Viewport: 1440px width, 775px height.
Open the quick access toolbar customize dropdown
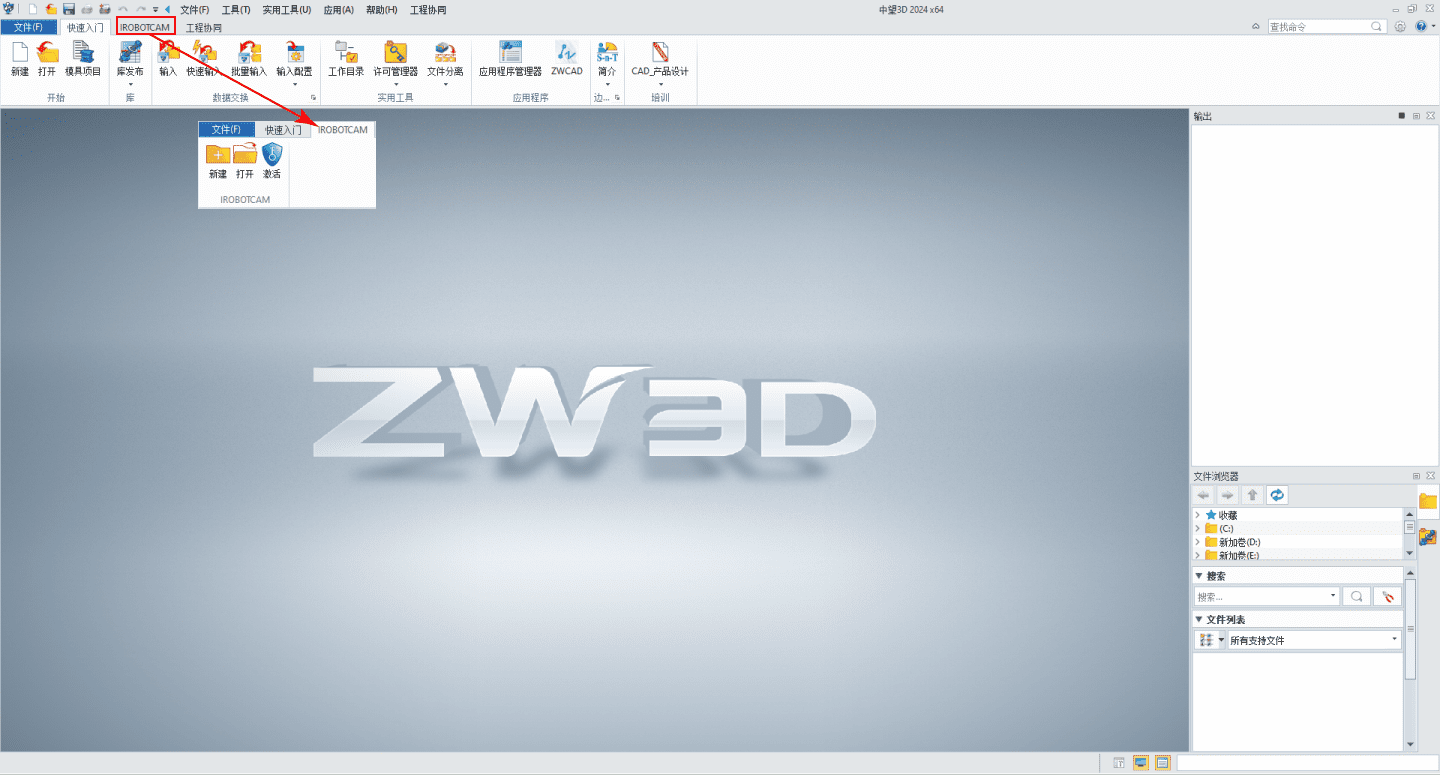[x=155, y=9]
